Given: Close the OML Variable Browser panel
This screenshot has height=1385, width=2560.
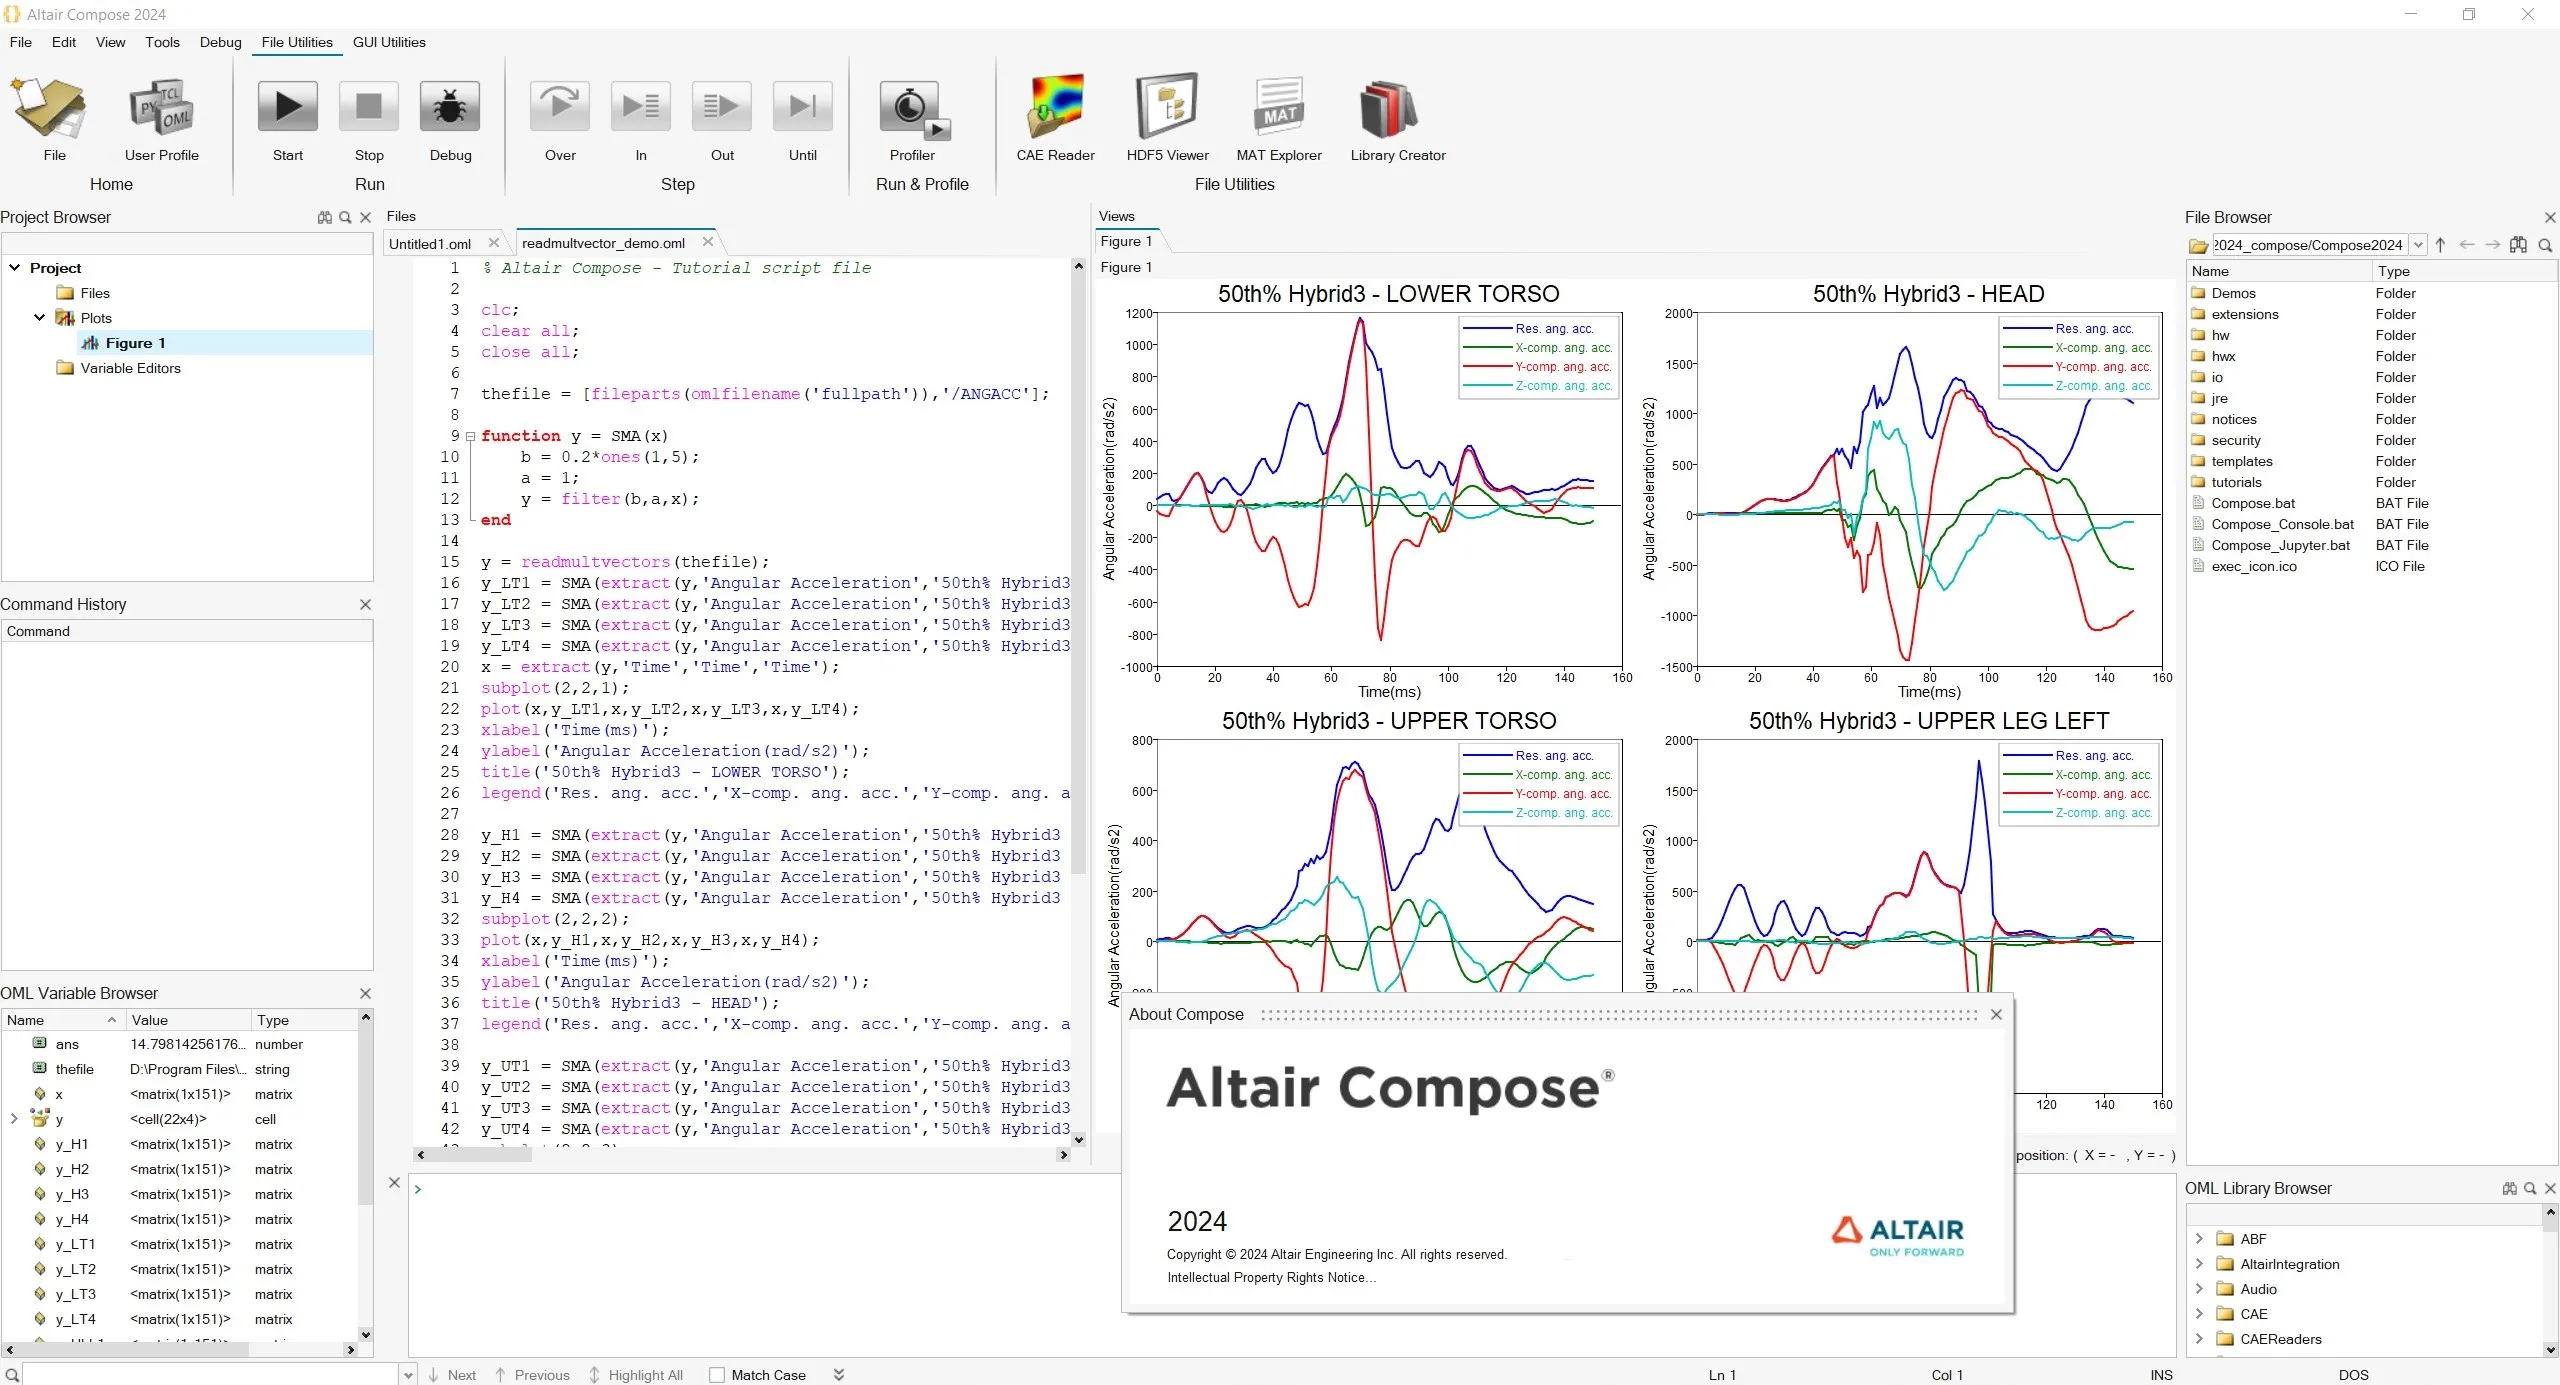Looking at the screenshot, I should point(365,993).
